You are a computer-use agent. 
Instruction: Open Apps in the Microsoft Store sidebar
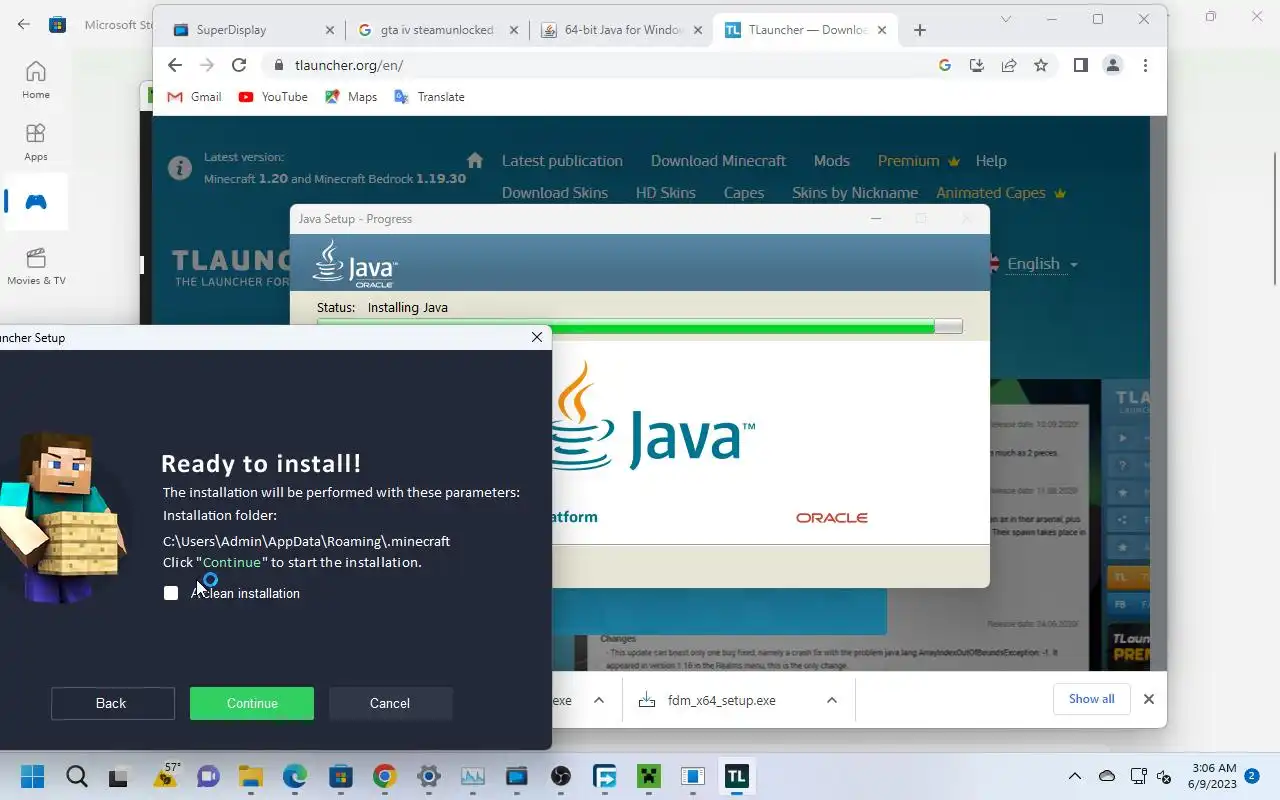click(36, 142)
